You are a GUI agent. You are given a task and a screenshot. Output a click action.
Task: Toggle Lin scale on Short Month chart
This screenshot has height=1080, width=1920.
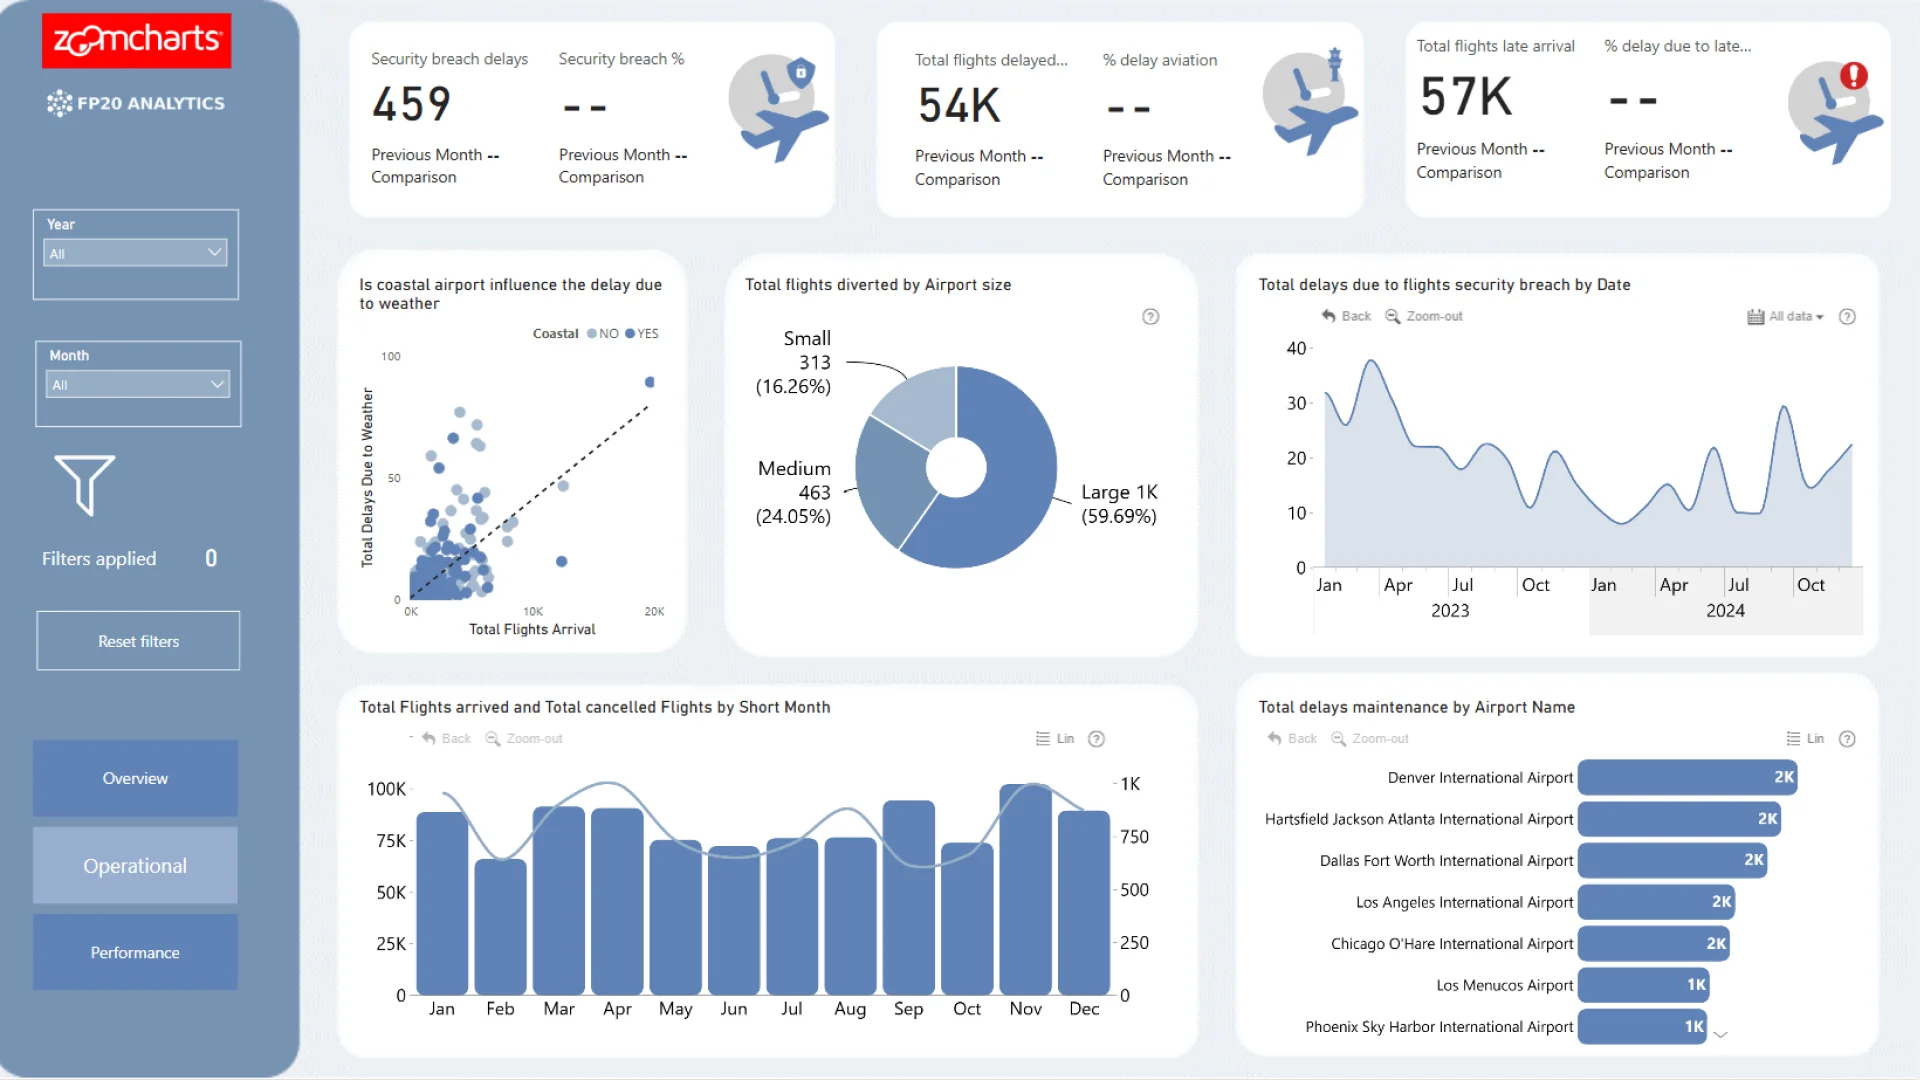pos(1055,739)
